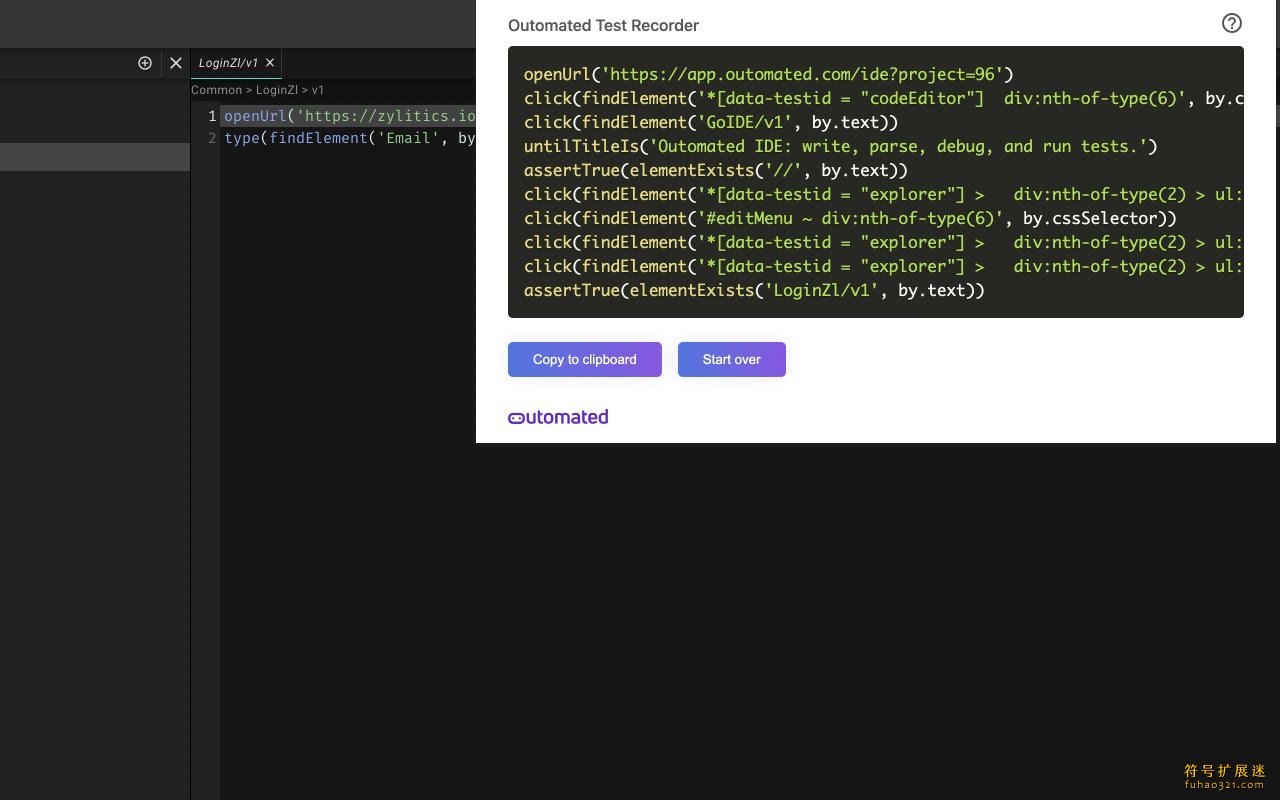Close the explorer panel with X icon
1280x800 pixels.
pyautogui.click(x=176, y=63)
